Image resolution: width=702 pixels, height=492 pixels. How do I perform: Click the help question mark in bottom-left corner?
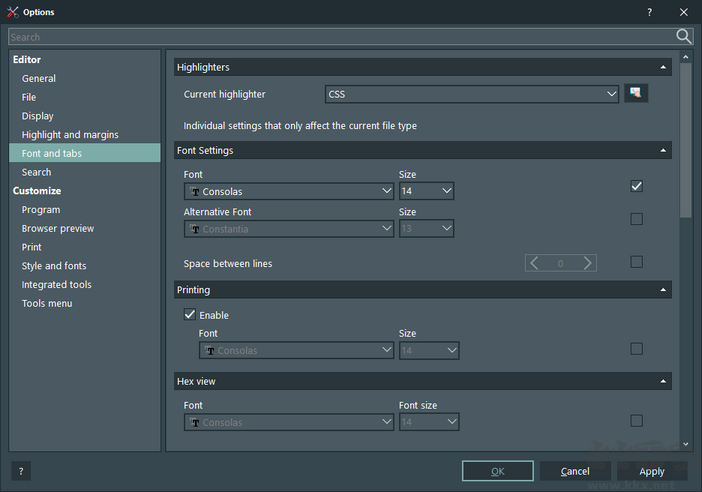click(x=20, y=471)
